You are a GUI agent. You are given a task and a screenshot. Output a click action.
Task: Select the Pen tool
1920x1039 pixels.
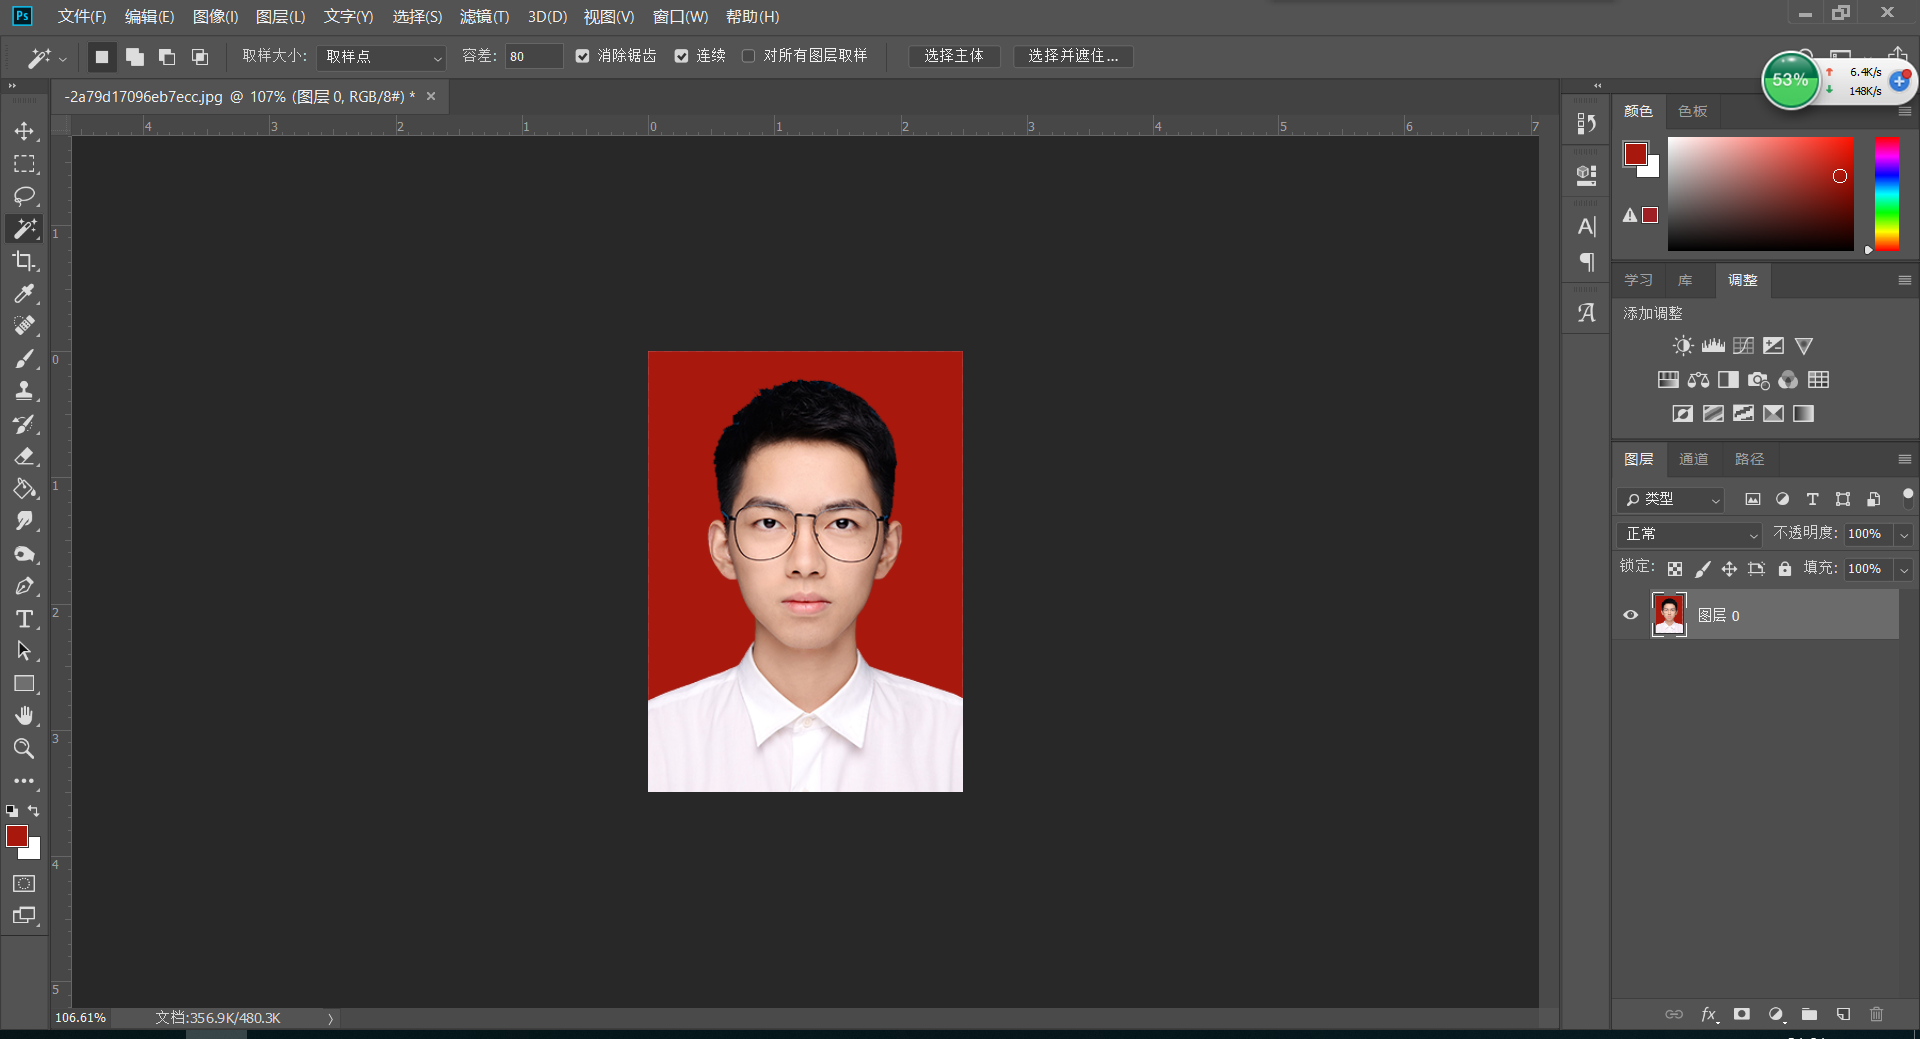(x=24, y=586)
